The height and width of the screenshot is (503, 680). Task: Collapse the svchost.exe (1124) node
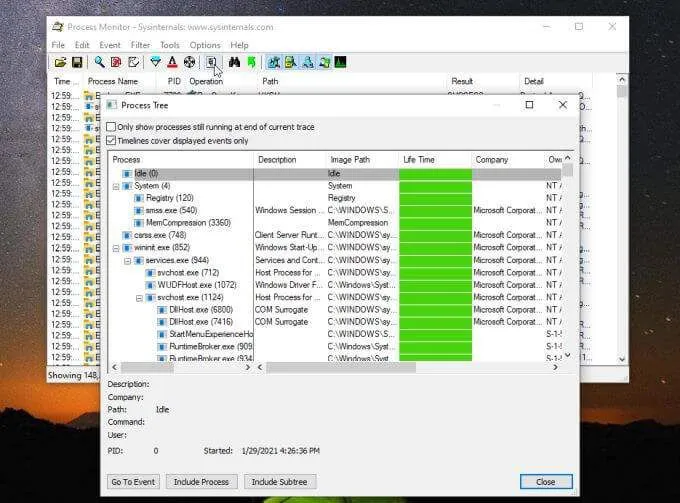(139, 298)
